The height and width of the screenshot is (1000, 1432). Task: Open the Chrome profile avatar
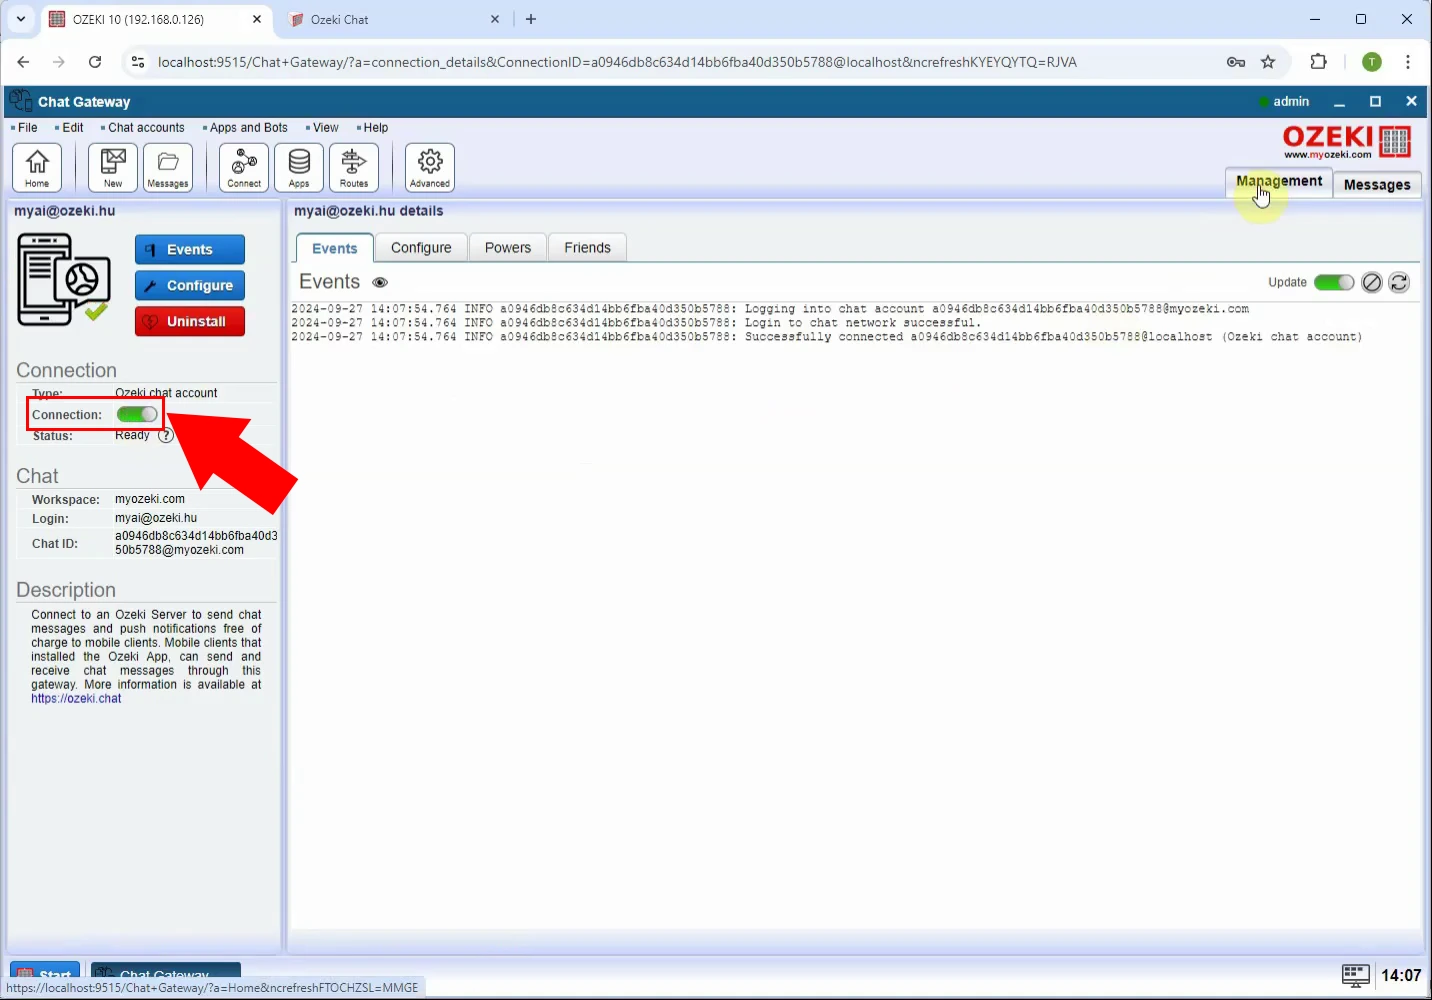tap(1372, 62)
